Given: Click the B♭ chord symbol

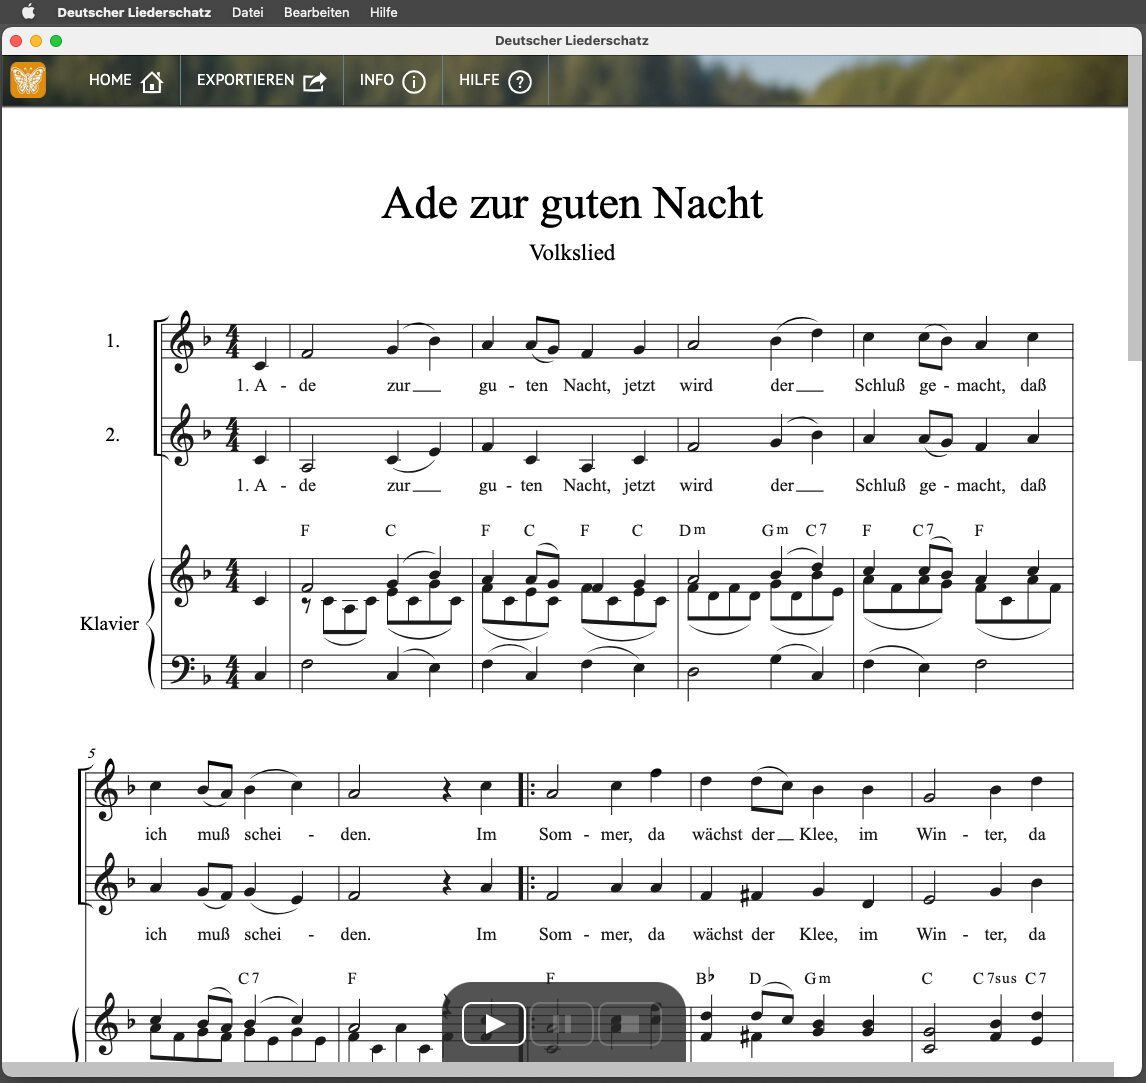Looking at the screenshot, I should coord(705,978).
